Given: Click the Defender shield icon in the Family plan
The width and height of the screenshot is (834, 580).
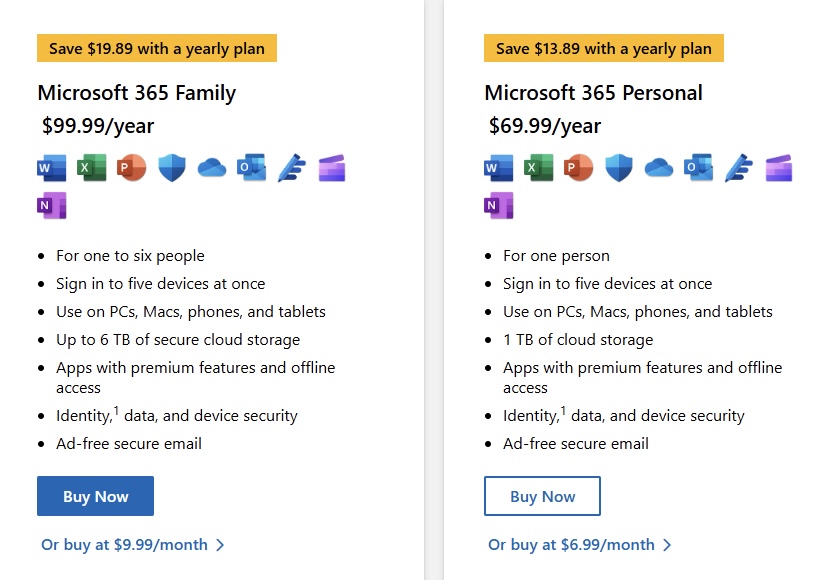Looking at the screenshot, I should [172, 168].
